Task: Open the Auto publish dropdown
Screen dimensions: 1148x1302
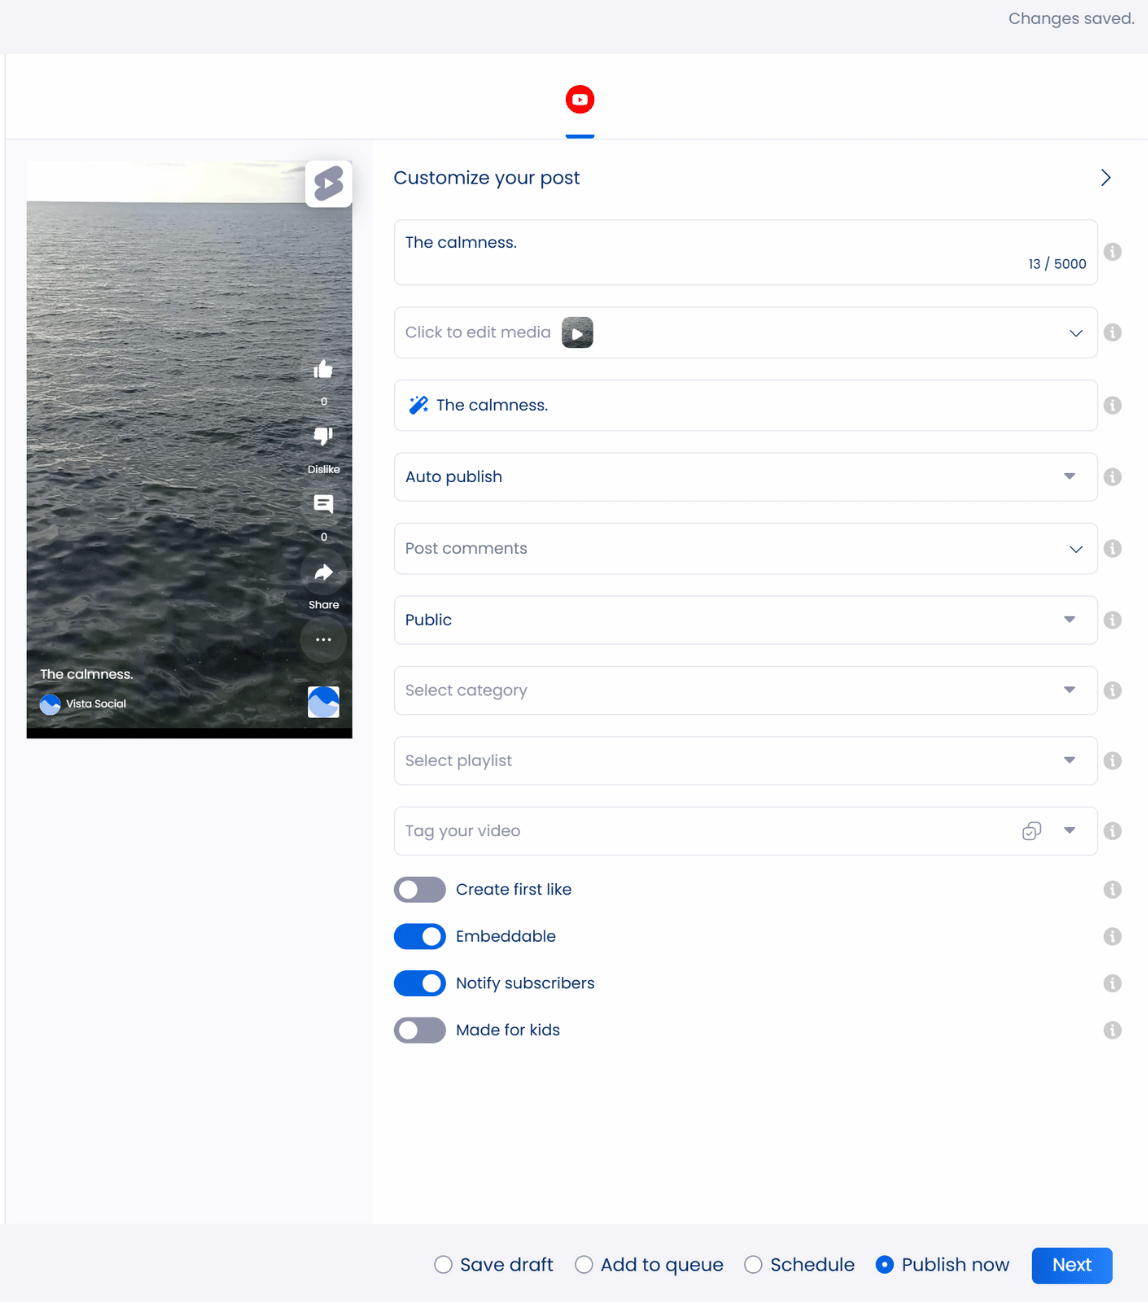Action: coord(745,477)
